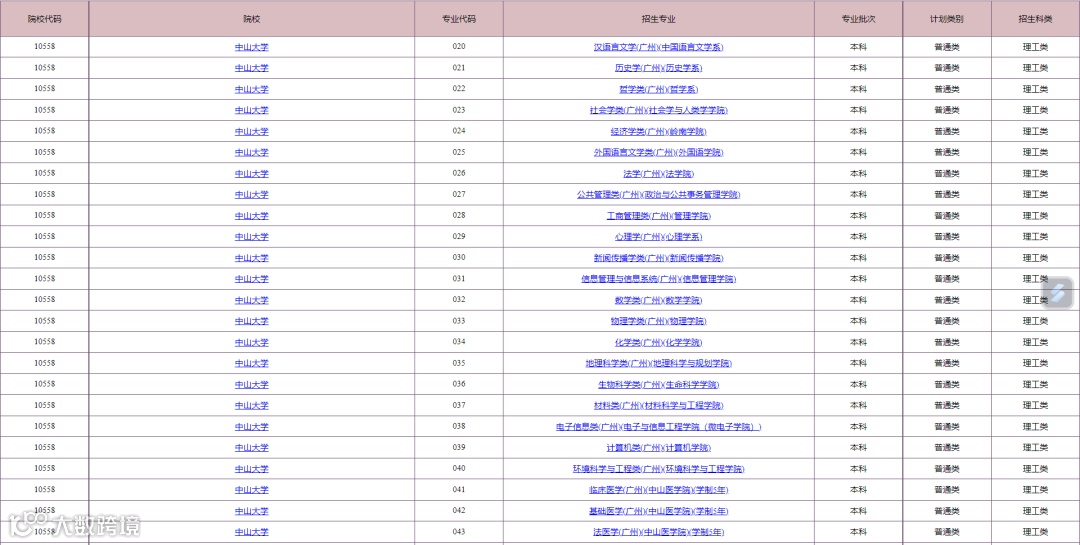
Task: Open the 汉语言文学(广州) major link
Action: coord(658,47)
